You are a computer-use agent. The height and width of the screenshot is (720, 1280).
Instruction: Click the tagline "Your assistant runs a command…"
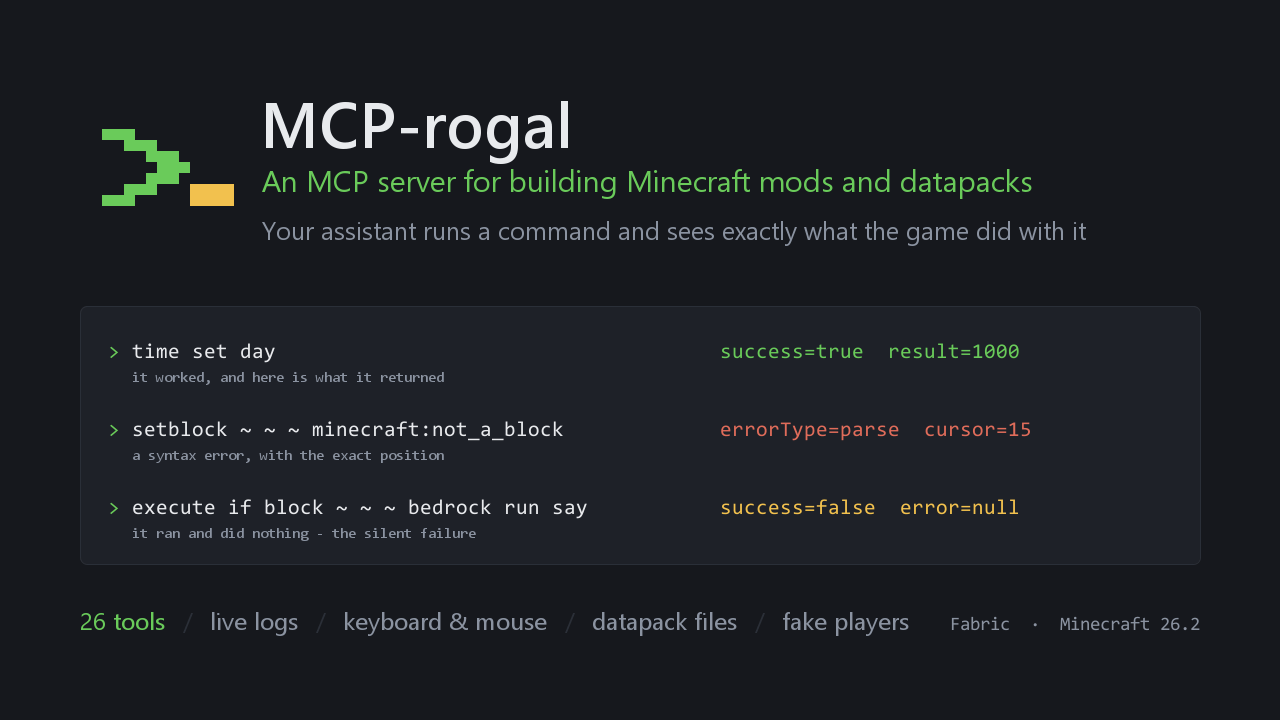point(674,232)
